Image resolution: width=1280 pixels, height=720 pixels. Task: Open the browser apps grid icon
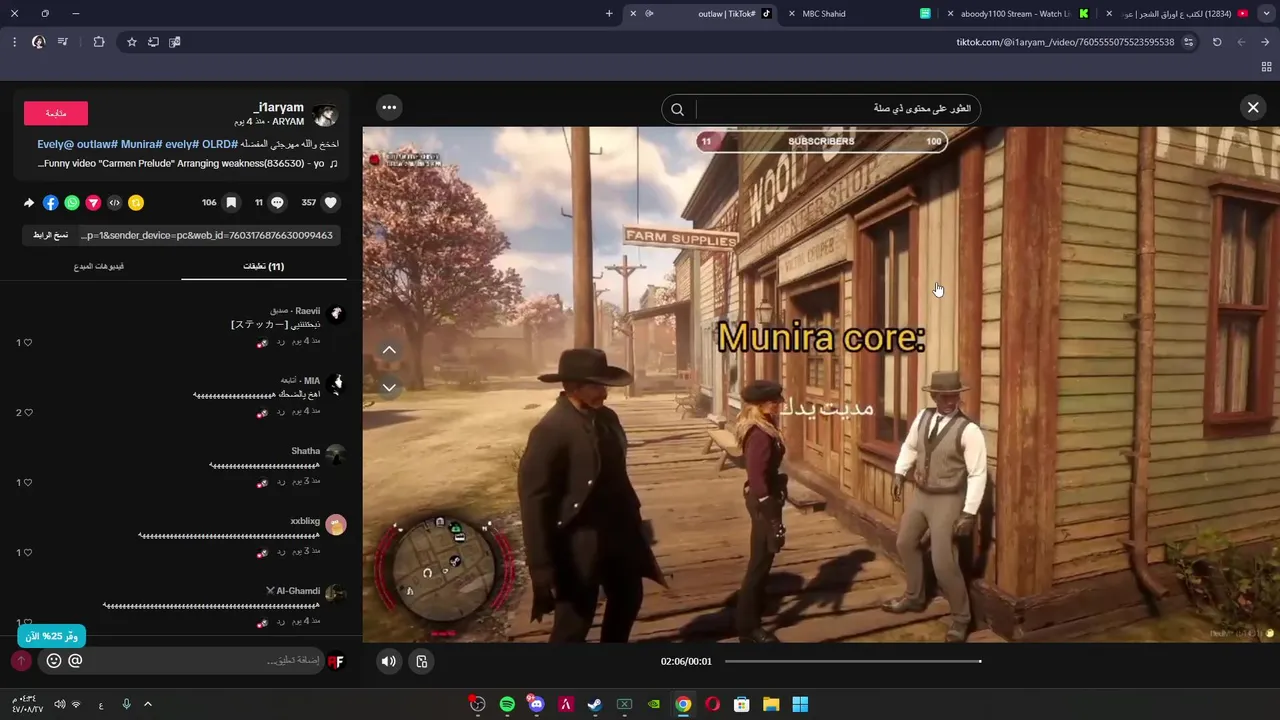click(1266, 67)
